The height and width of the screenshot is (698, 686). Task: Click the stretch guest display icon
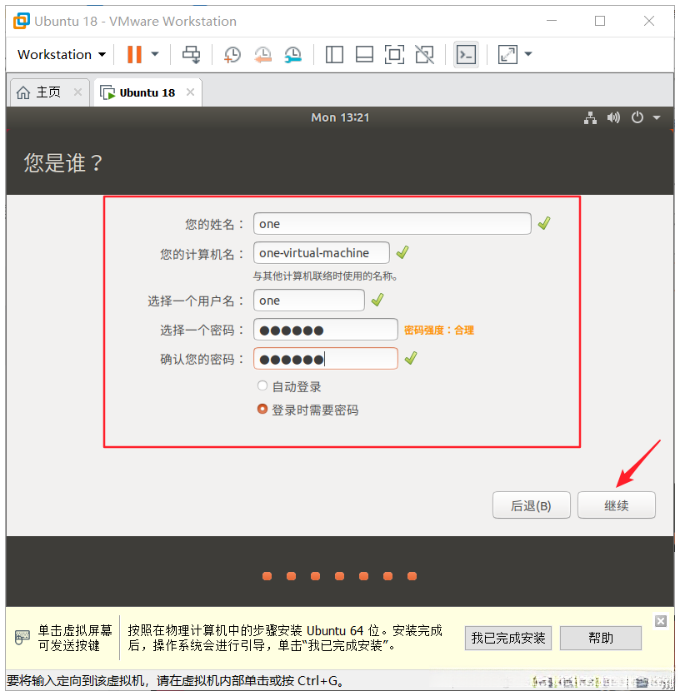point(507,55)
